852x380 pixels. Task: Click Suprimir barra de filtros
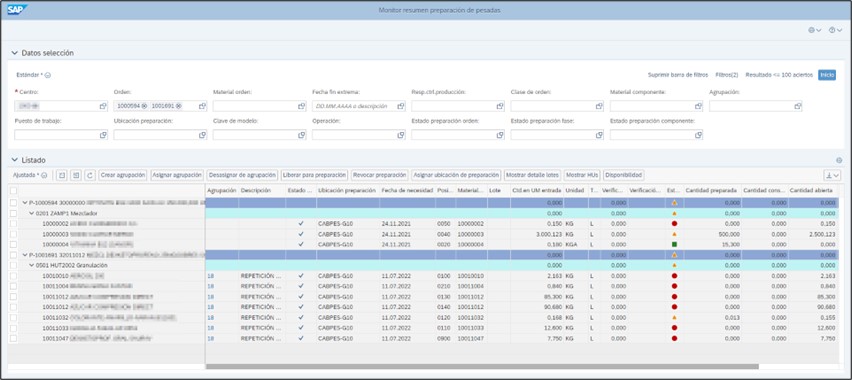coord(678,74)
